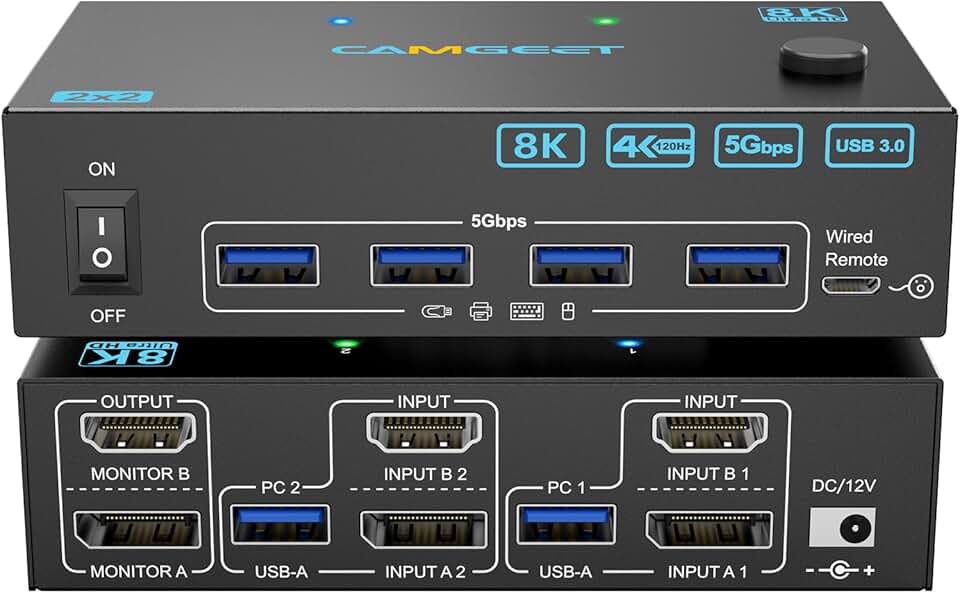Click the PC 2 USB-A port

[280, 524]
